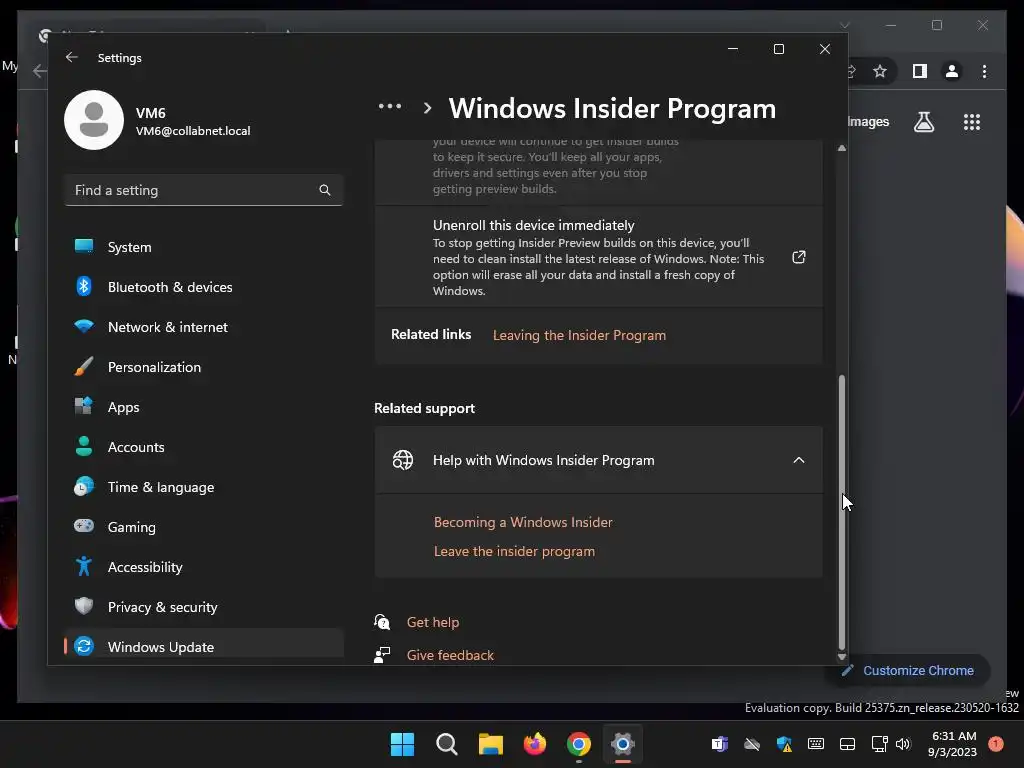
Task: Go back using the Settings back arrow
Action: pos(72,57)
